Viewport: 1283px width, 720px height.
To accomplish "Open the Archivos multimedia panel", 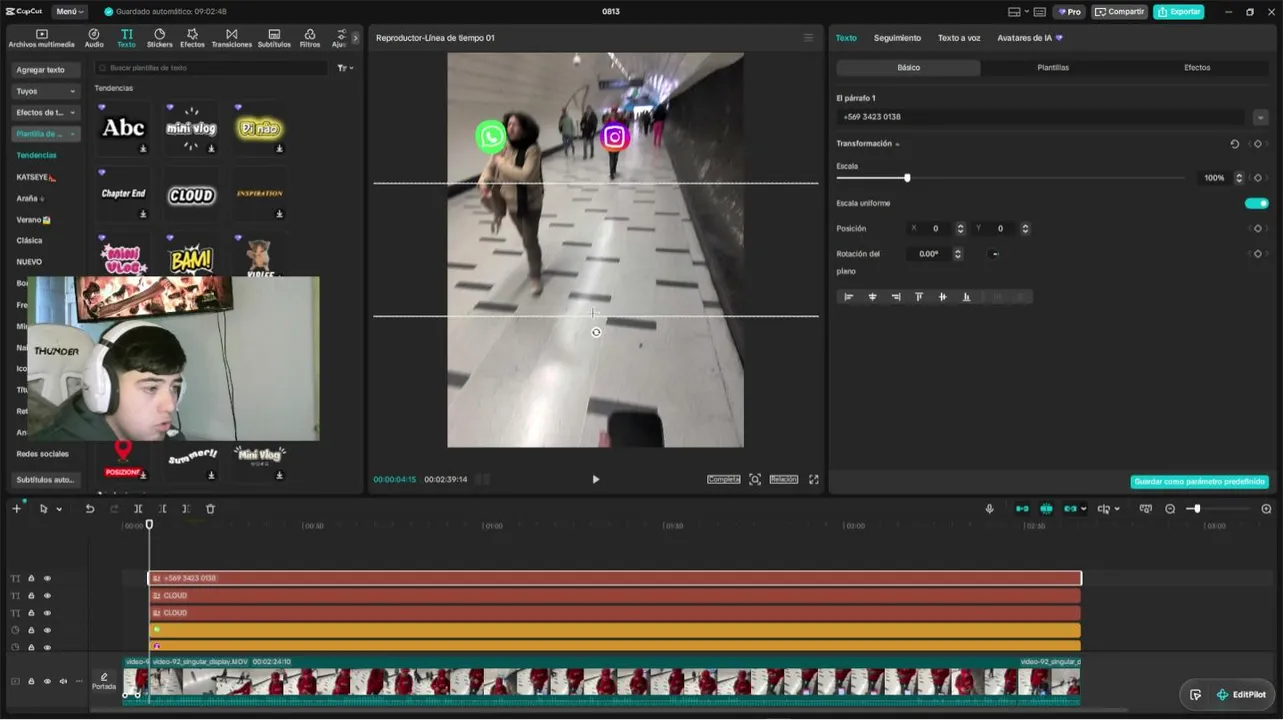I will pos(41,38).
